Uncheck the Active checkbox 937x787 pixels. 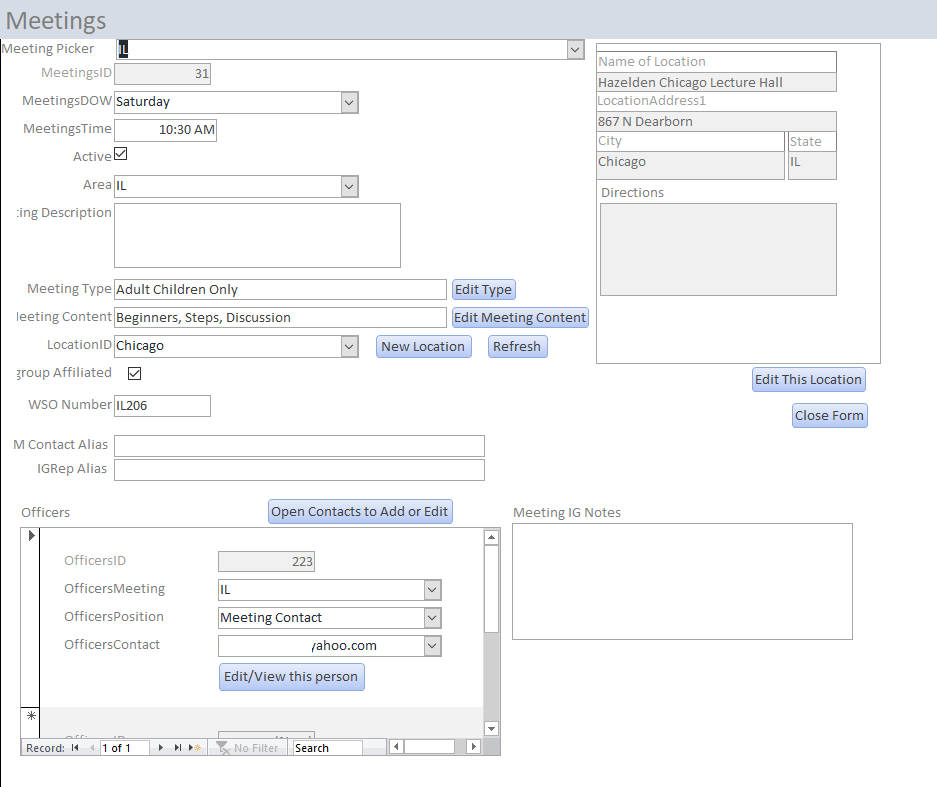tap(121, 155)
